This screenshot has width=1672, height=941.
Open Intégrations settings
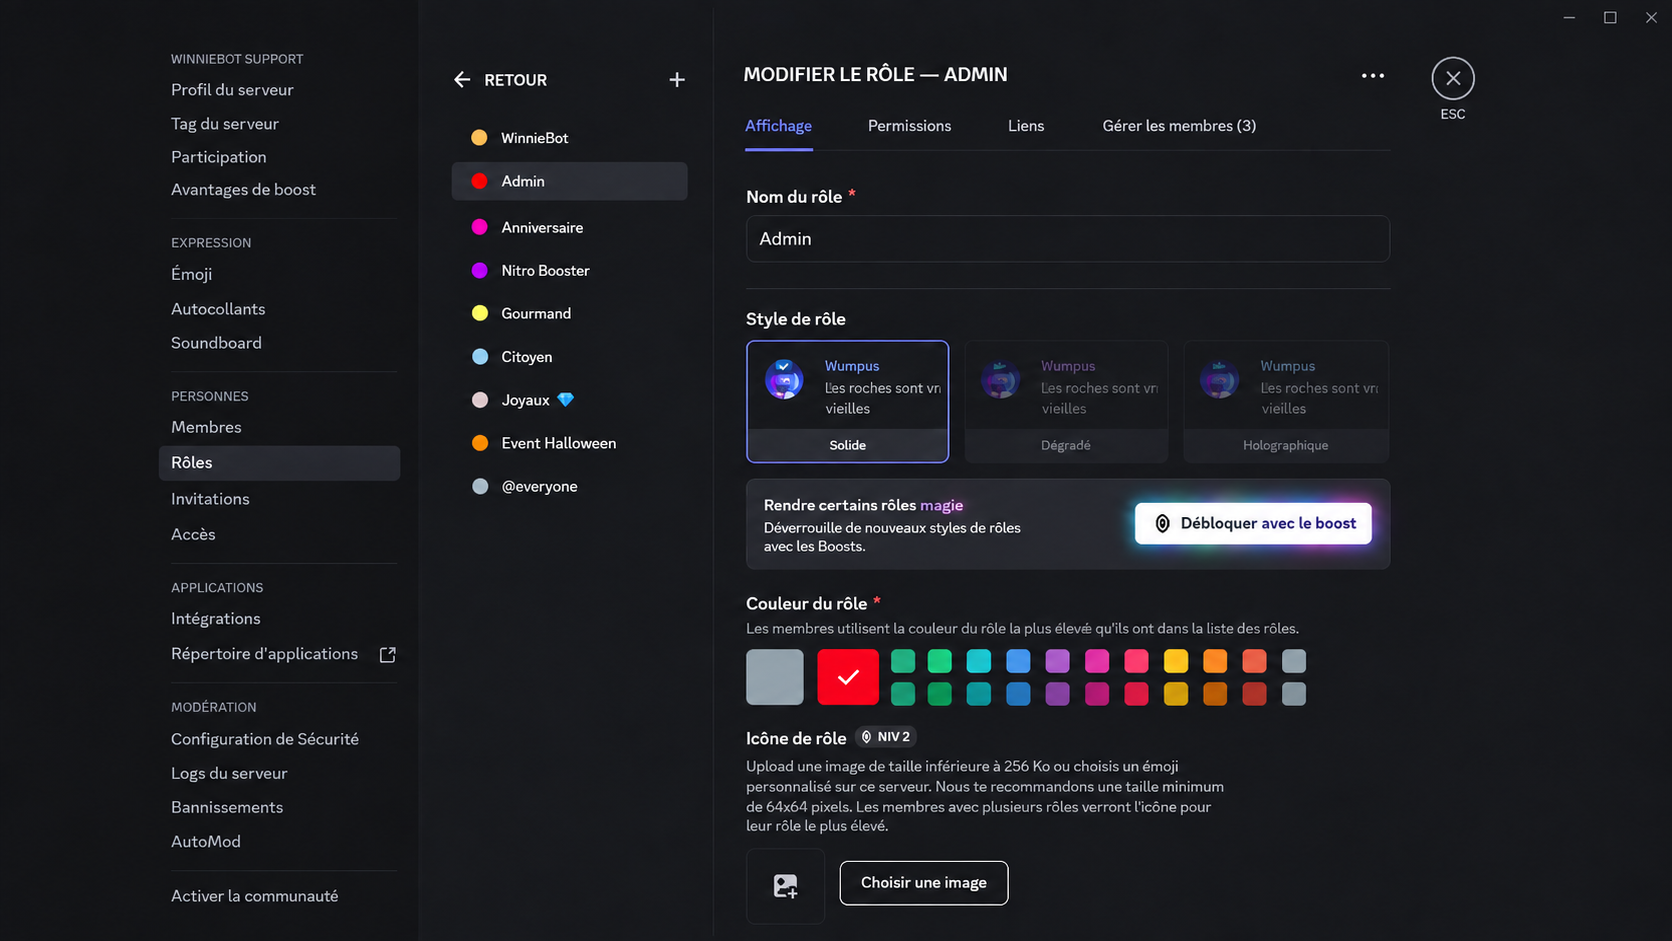point(215,619)
